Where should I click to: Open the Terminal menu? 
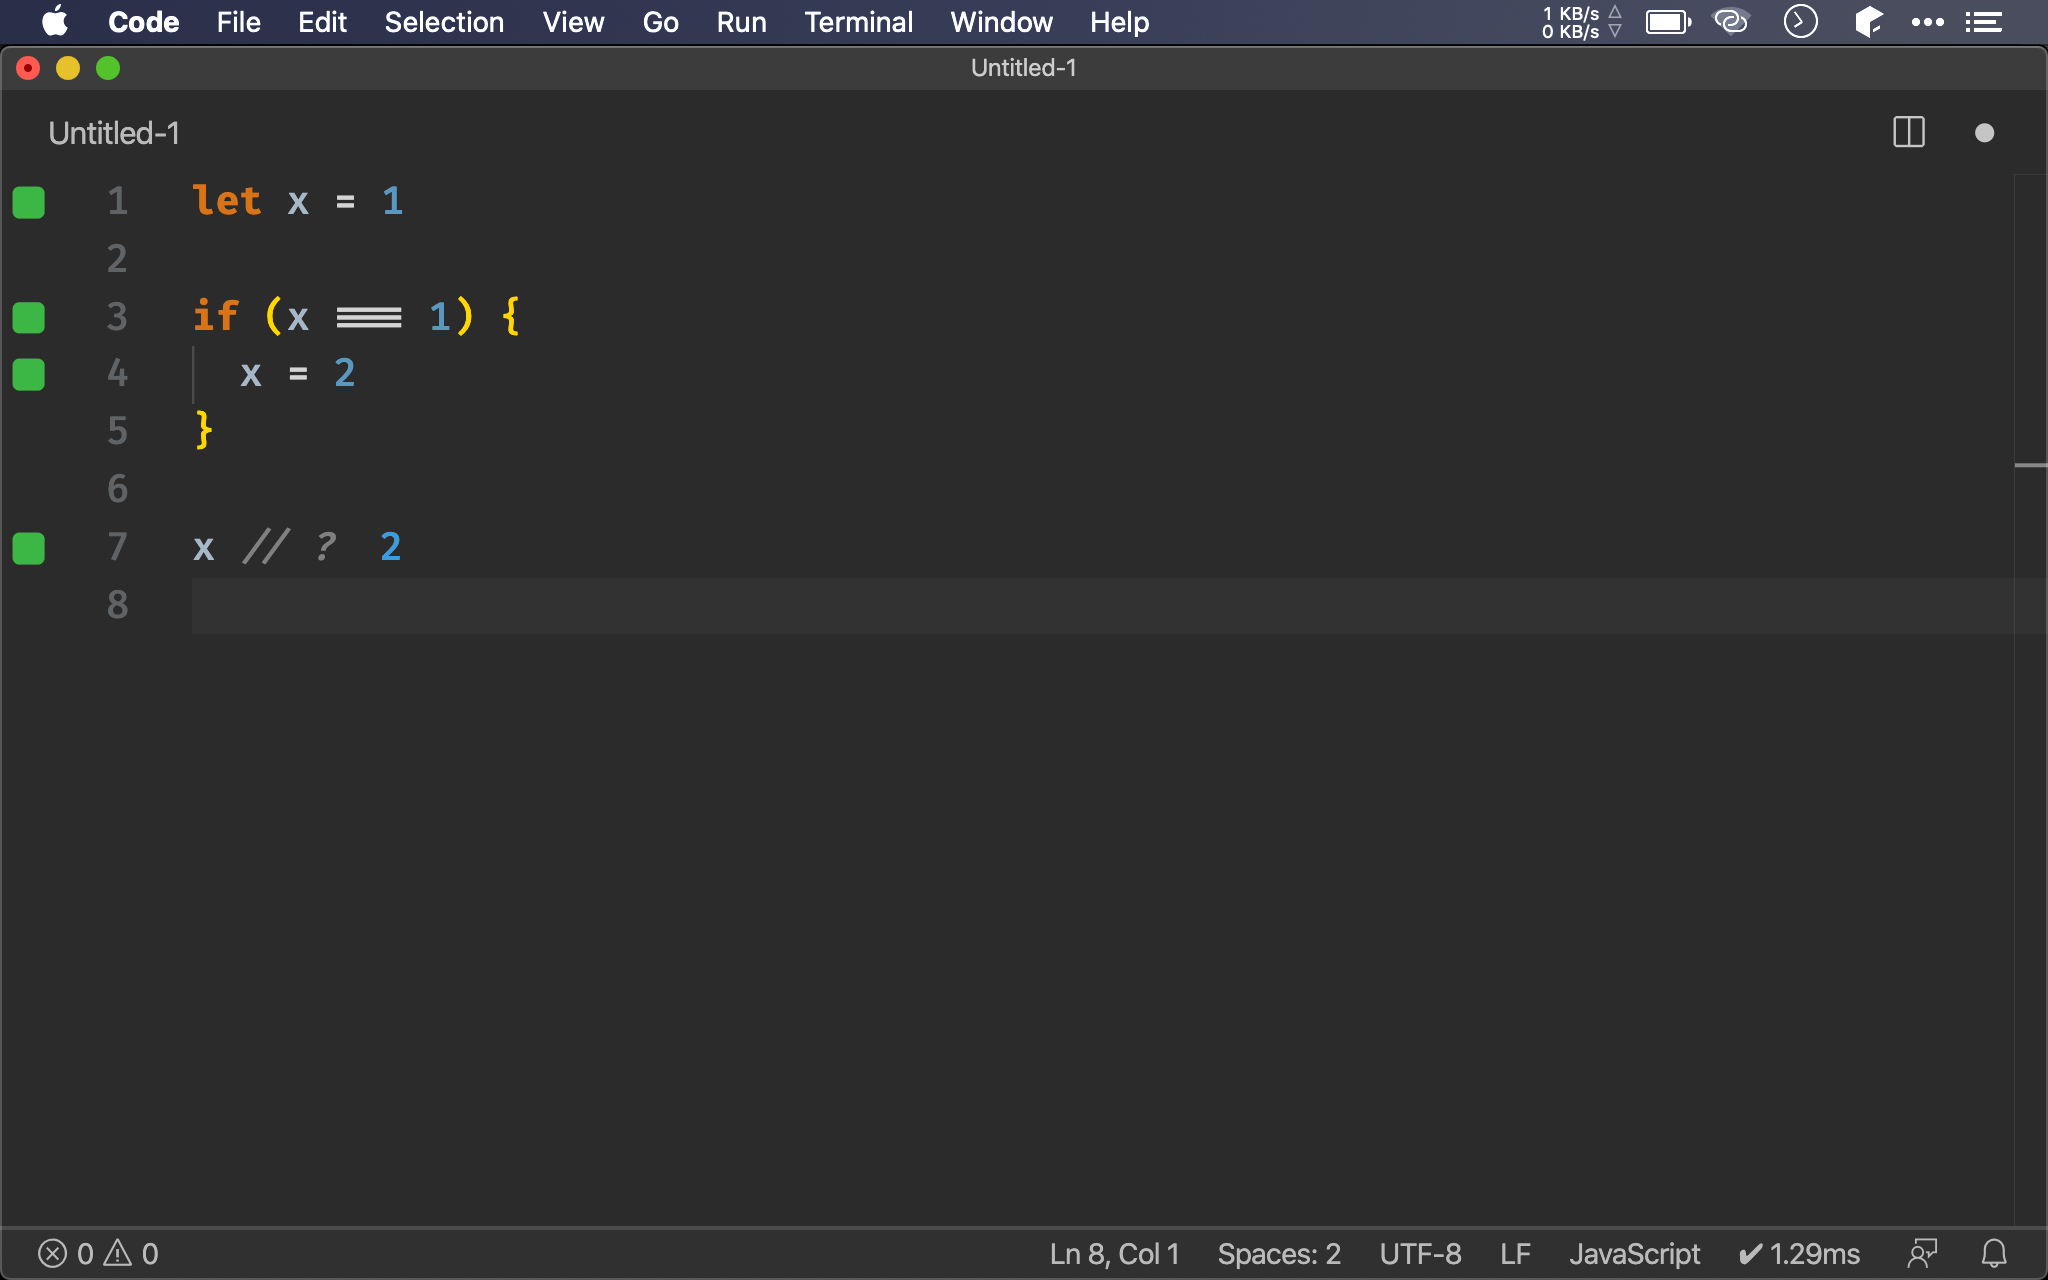[x=858, y=22]
